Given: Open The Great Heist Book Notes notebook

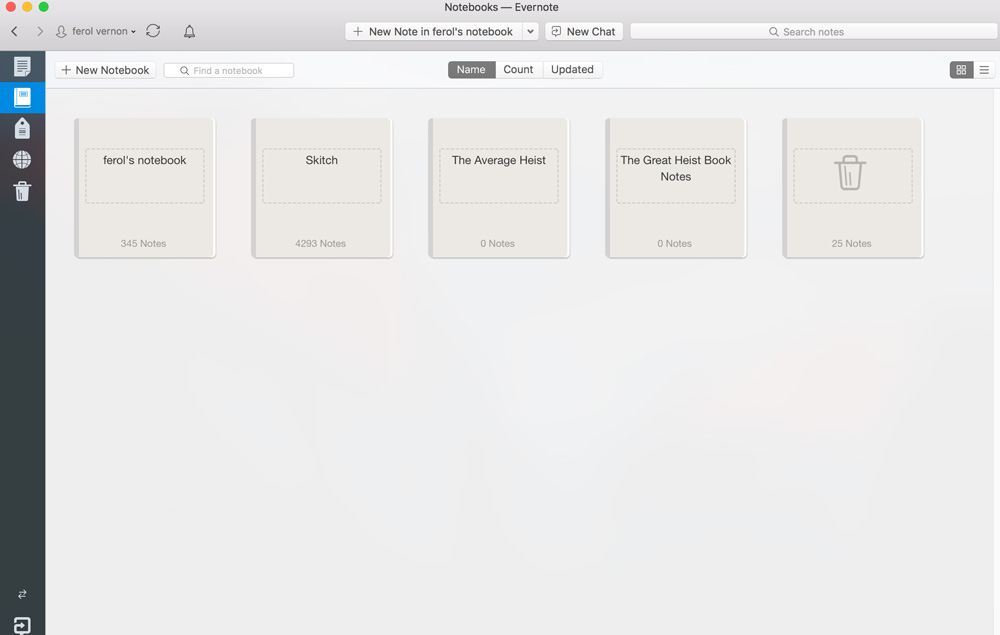Looking at the screenshot, I should tap(676, 188).
